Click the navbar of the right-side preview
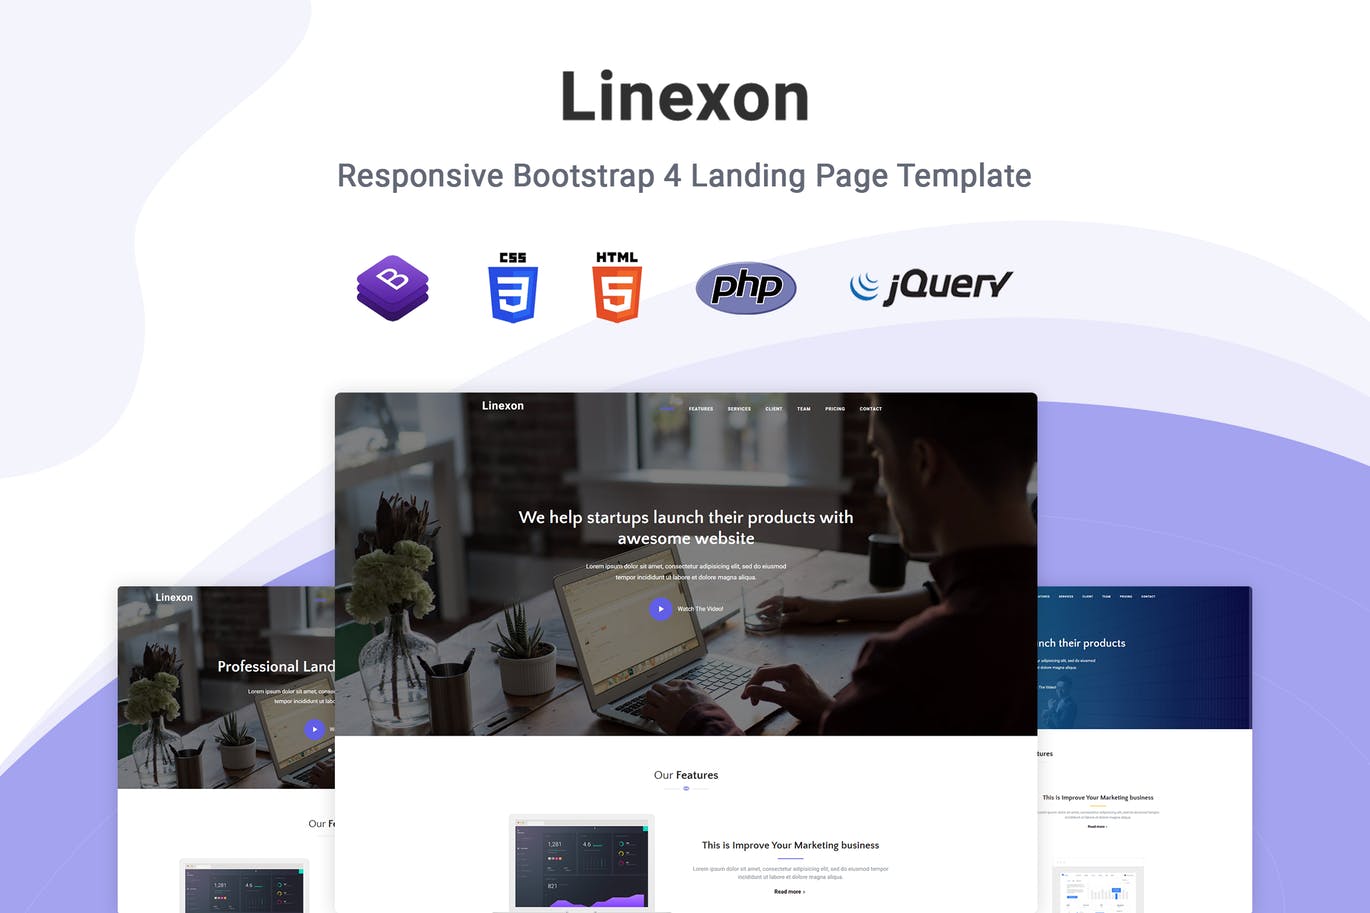Image resolution: width=1370 pixels, height=913 pixels. [x=1100, y=595]
